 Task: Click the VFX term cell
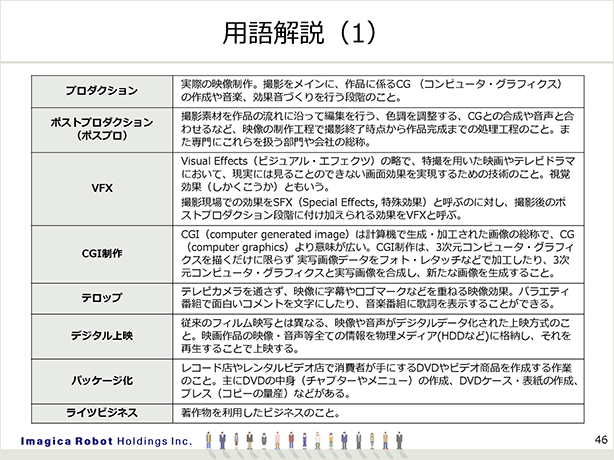102,188
